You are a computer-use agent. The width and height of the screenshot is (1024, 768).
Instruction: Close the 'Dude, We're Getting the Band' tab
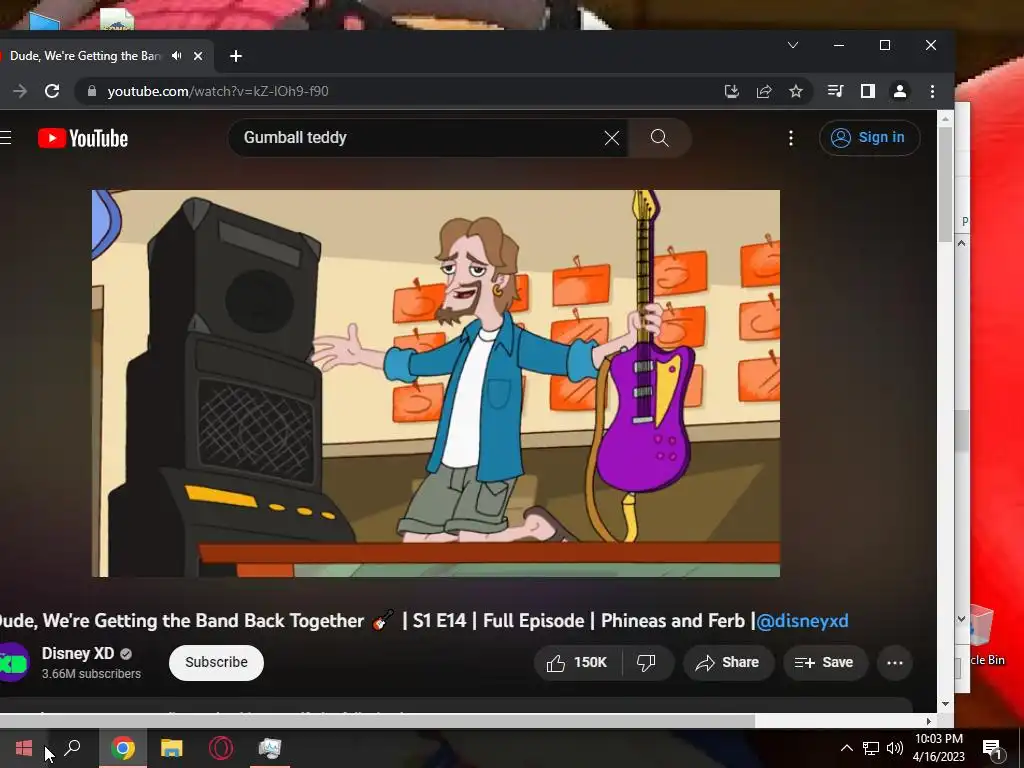198,56
